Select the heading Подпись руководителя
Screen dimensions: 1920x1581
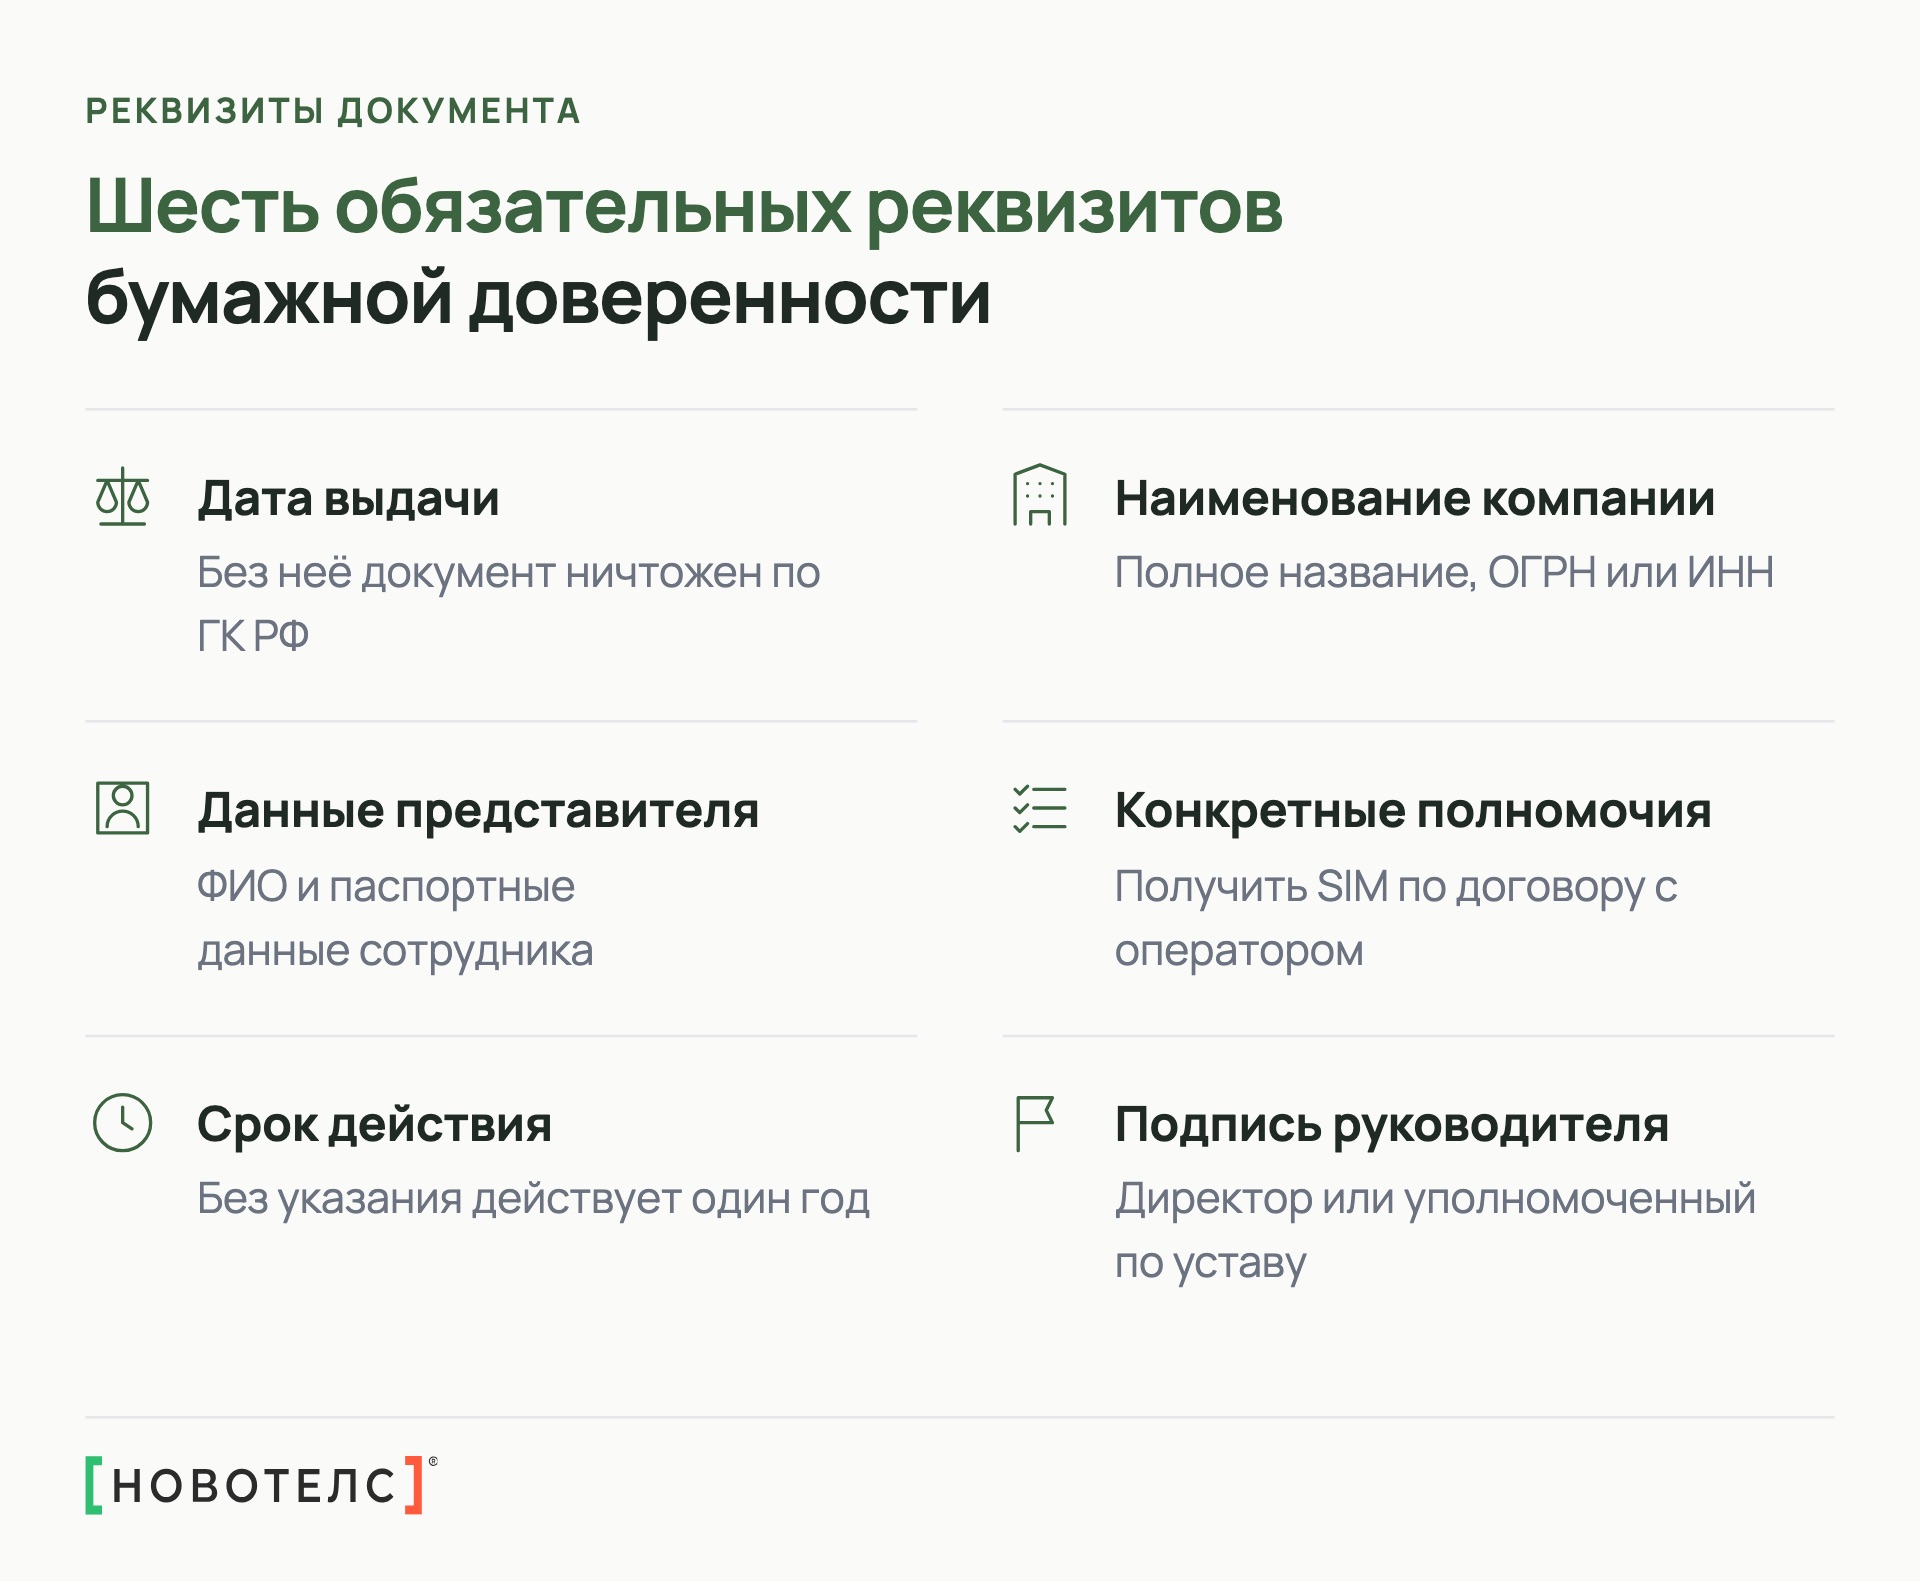pos(1392,1126)
